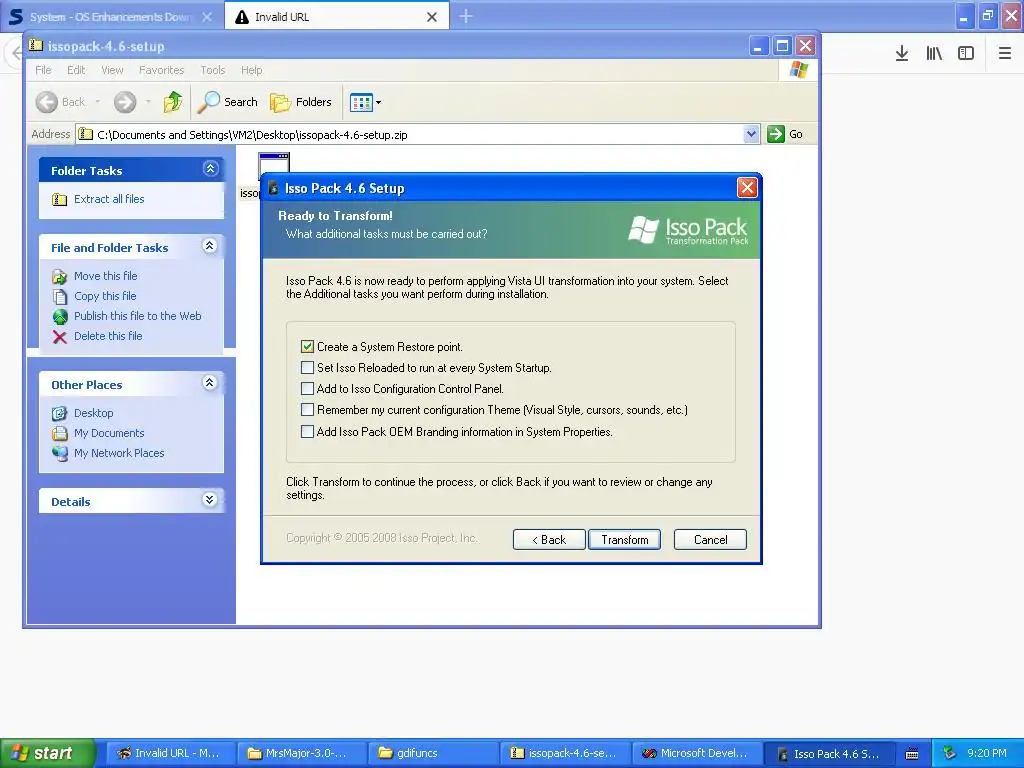Viewport: 1024px width, 768px height.
Task: Open the Forward history dropdown arrow
Action: click(148, 102)
